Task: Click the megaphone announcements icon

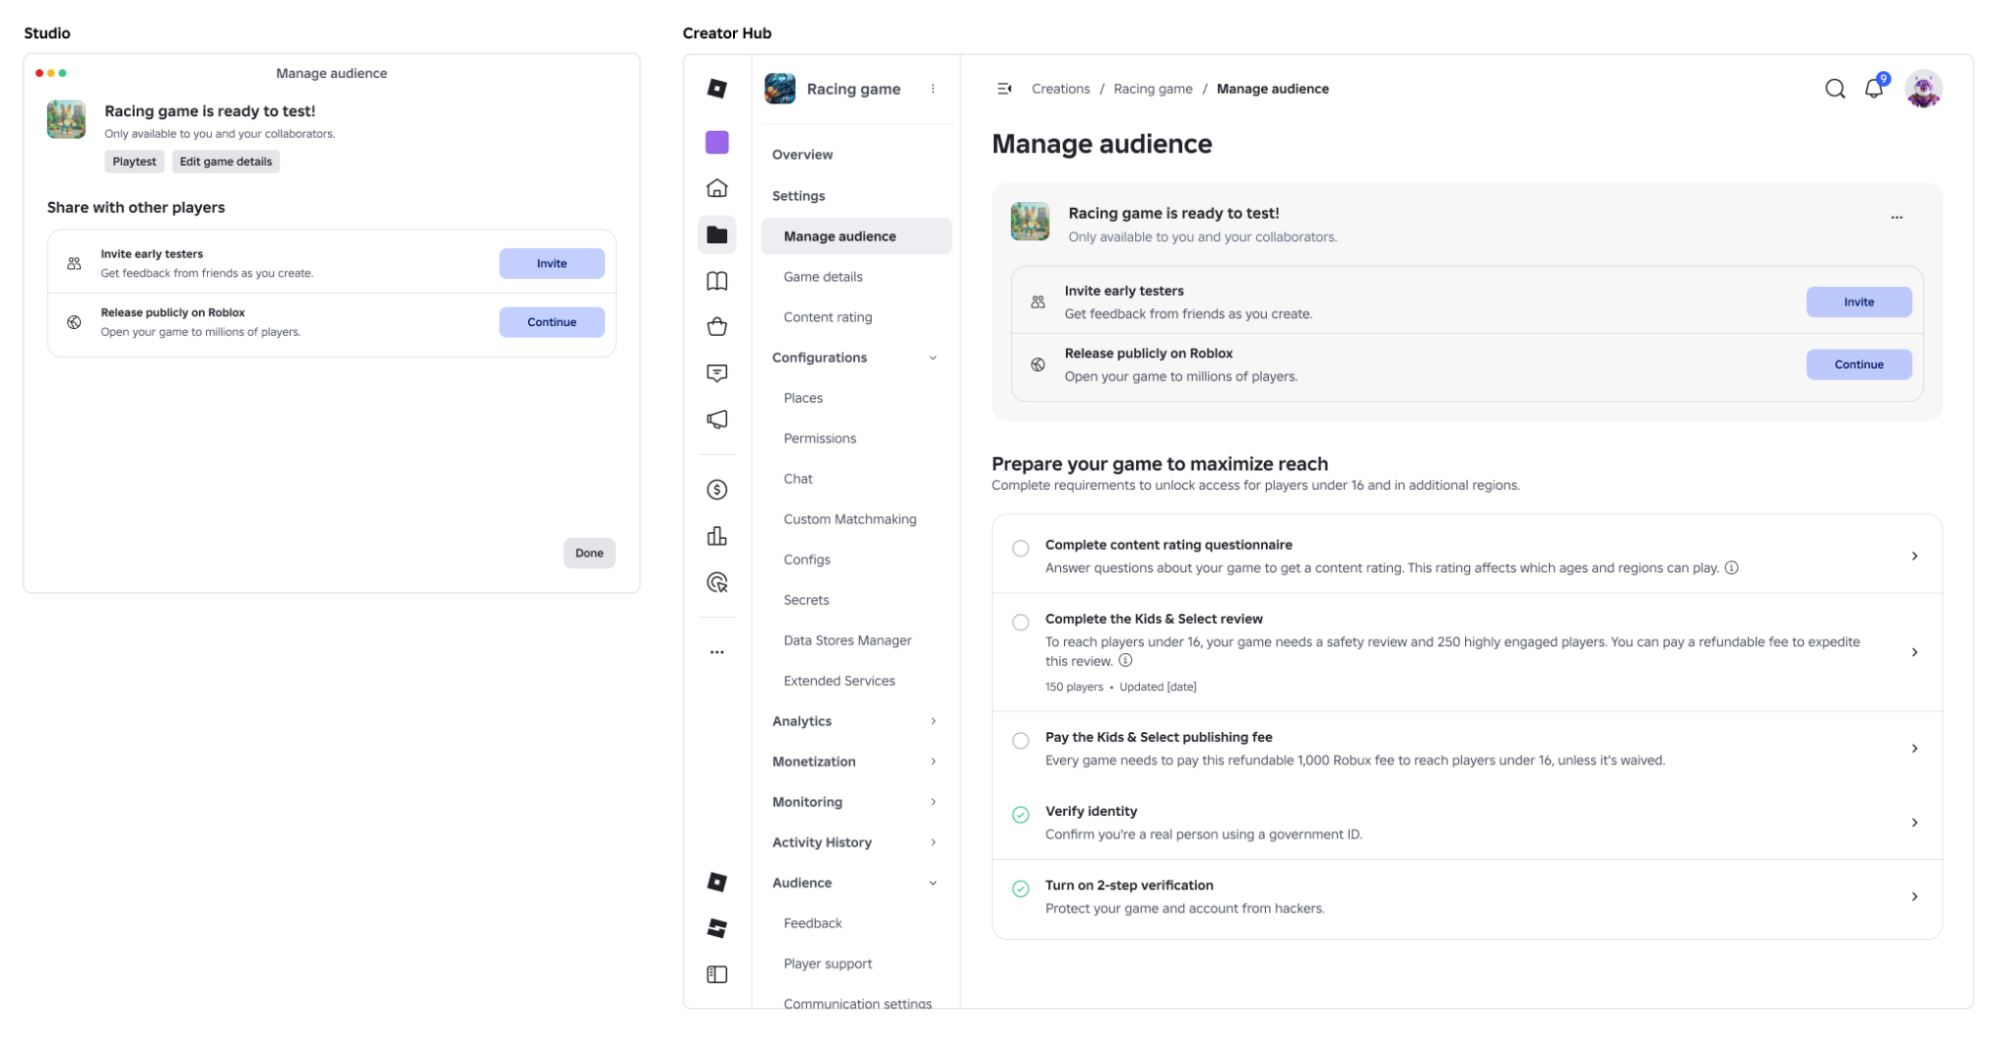Action: (x=717, y=419)
